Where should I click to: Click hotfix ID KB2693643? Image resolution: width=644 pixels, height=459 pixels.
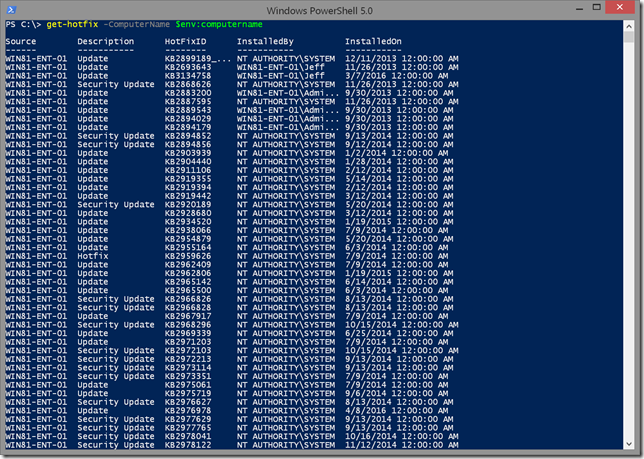[x=188, y=67]
